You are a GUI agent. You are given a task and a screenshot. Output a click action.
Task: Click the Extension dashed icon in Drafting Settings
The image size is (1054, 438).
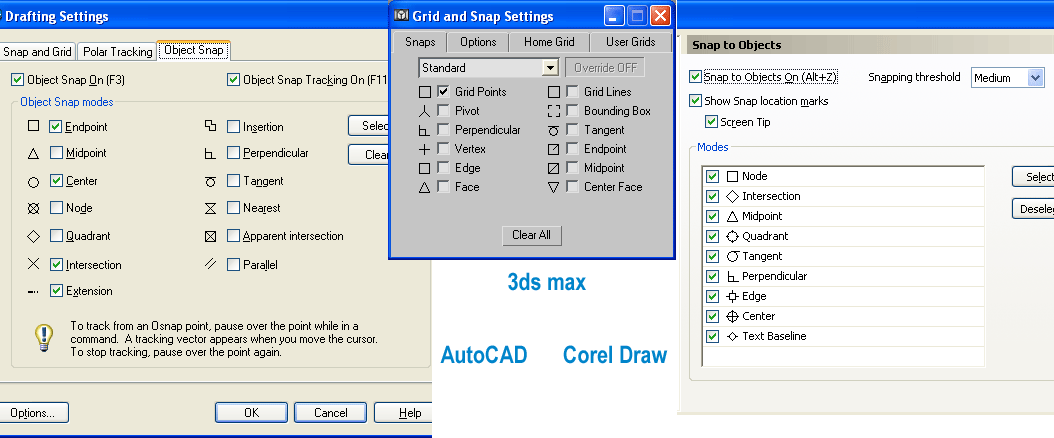coord(34,292)
